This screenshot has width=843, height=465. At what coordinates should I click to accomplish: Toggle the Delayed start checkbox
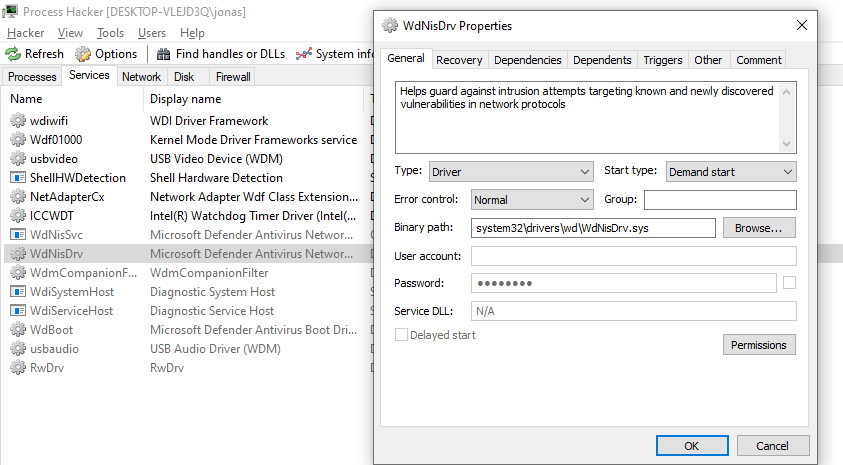tap(401, 335)
